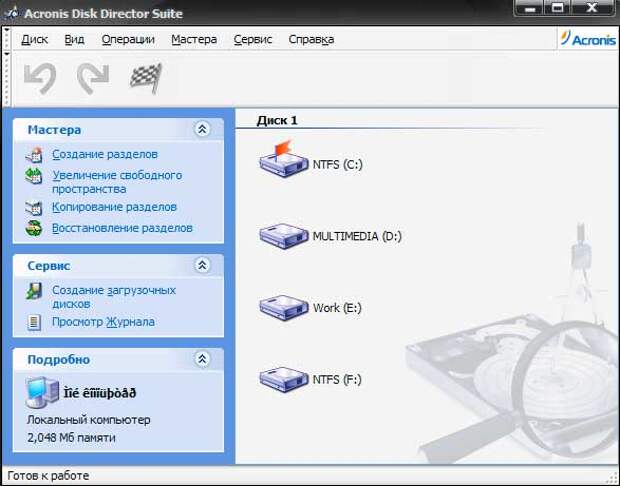Click the Acronis logo in menu bar
620x486 pixels.
(588, 39)
